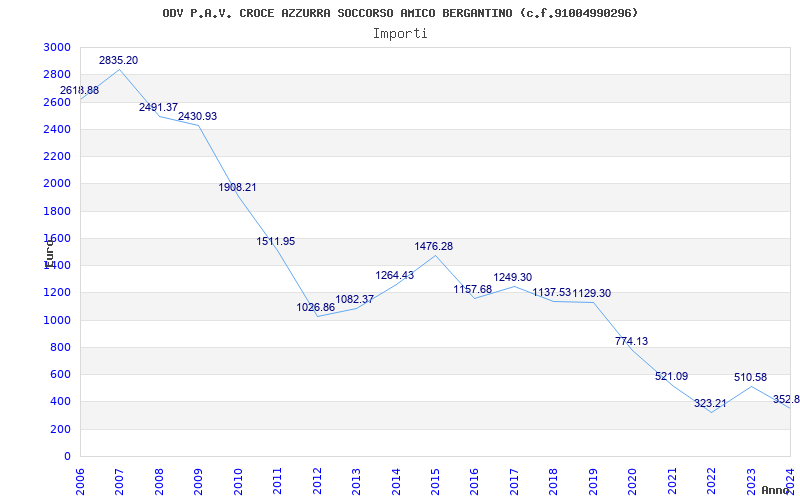The height and width of the screenshot is (500, 800).
Task: Click the 323.21 lowest value label
Action: click(710, 404)
